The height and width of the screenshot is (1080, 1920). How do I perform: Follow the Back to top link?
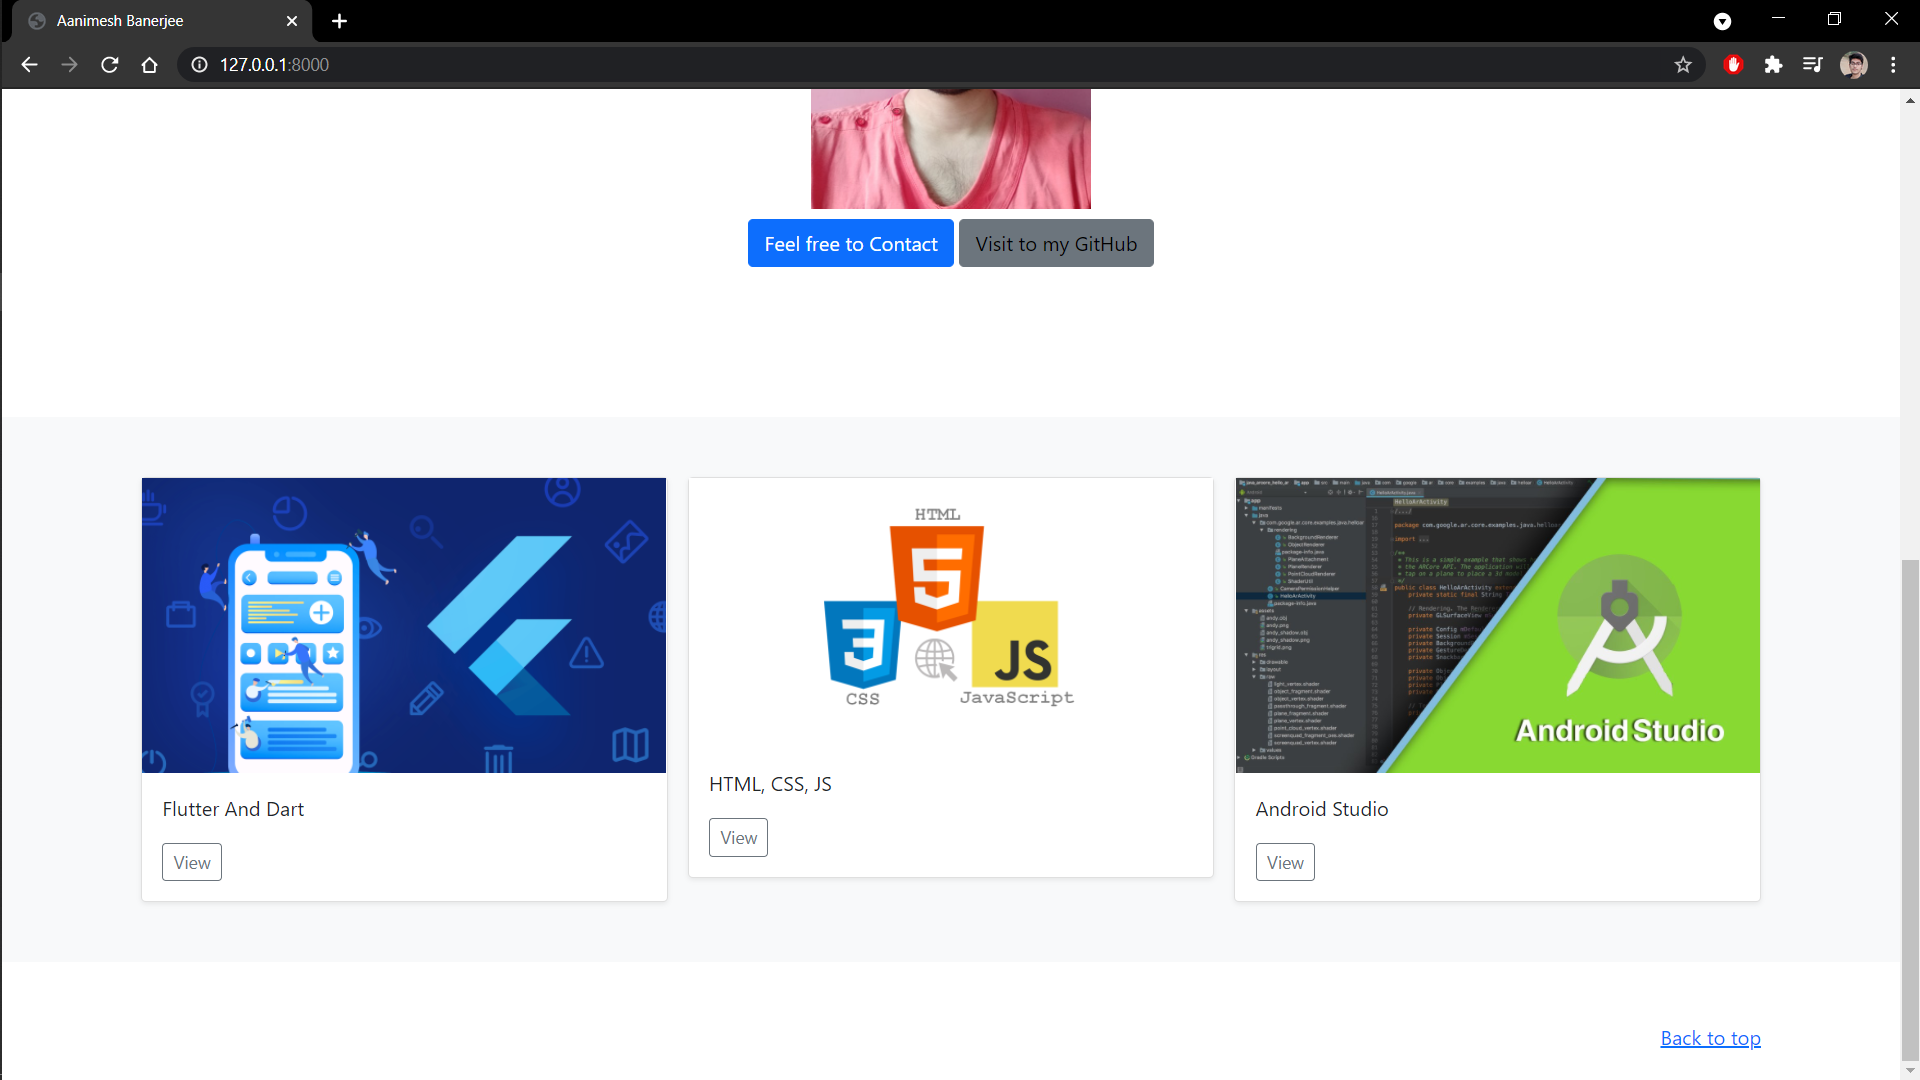(1710, 1038)
